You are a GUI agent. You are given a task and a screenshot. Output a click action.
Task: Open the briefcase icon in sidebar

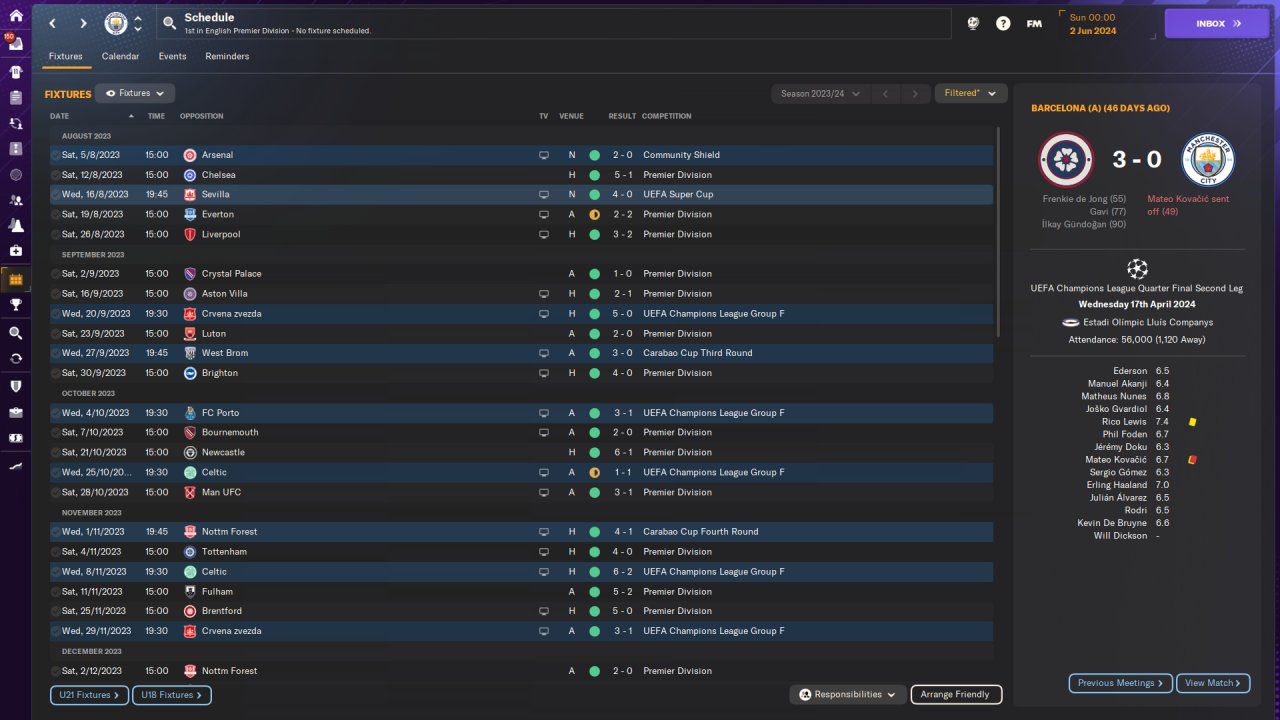pyautogui.click(x=15, y=412)
